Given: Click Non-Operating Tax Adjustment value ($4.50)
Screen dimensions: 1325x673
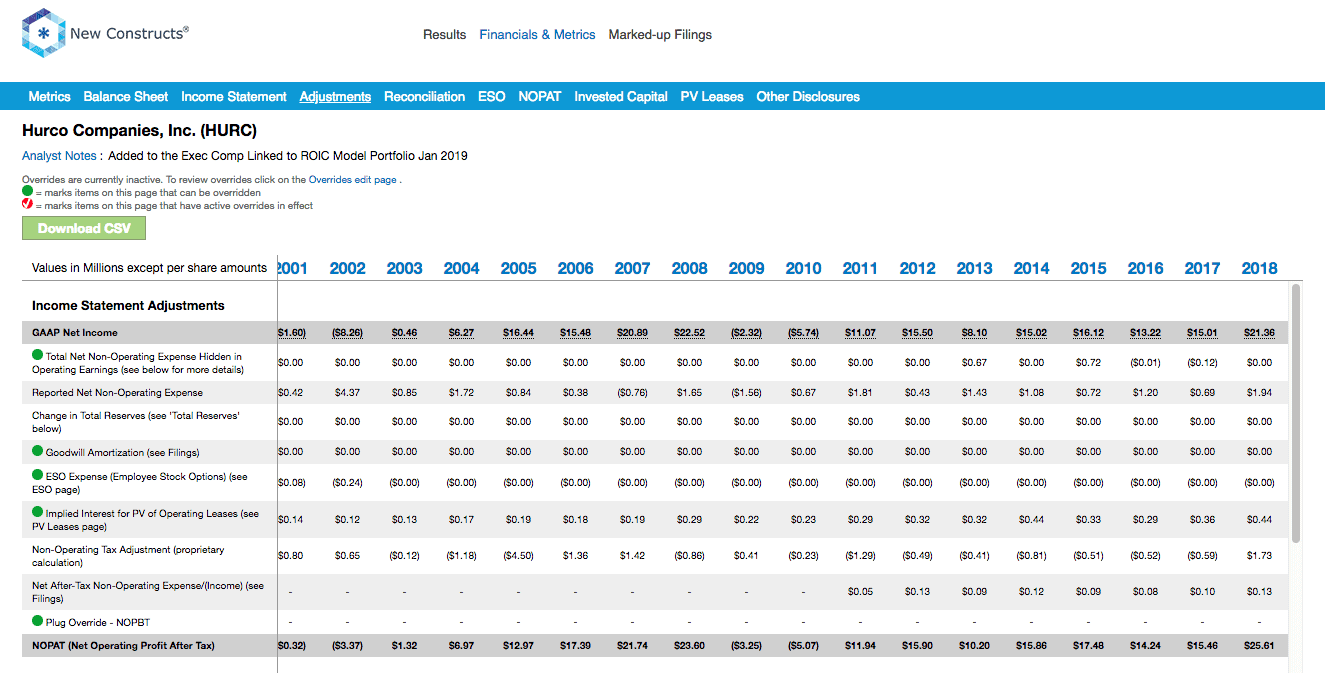Looking at the screenshot, I should coord(518,555).
